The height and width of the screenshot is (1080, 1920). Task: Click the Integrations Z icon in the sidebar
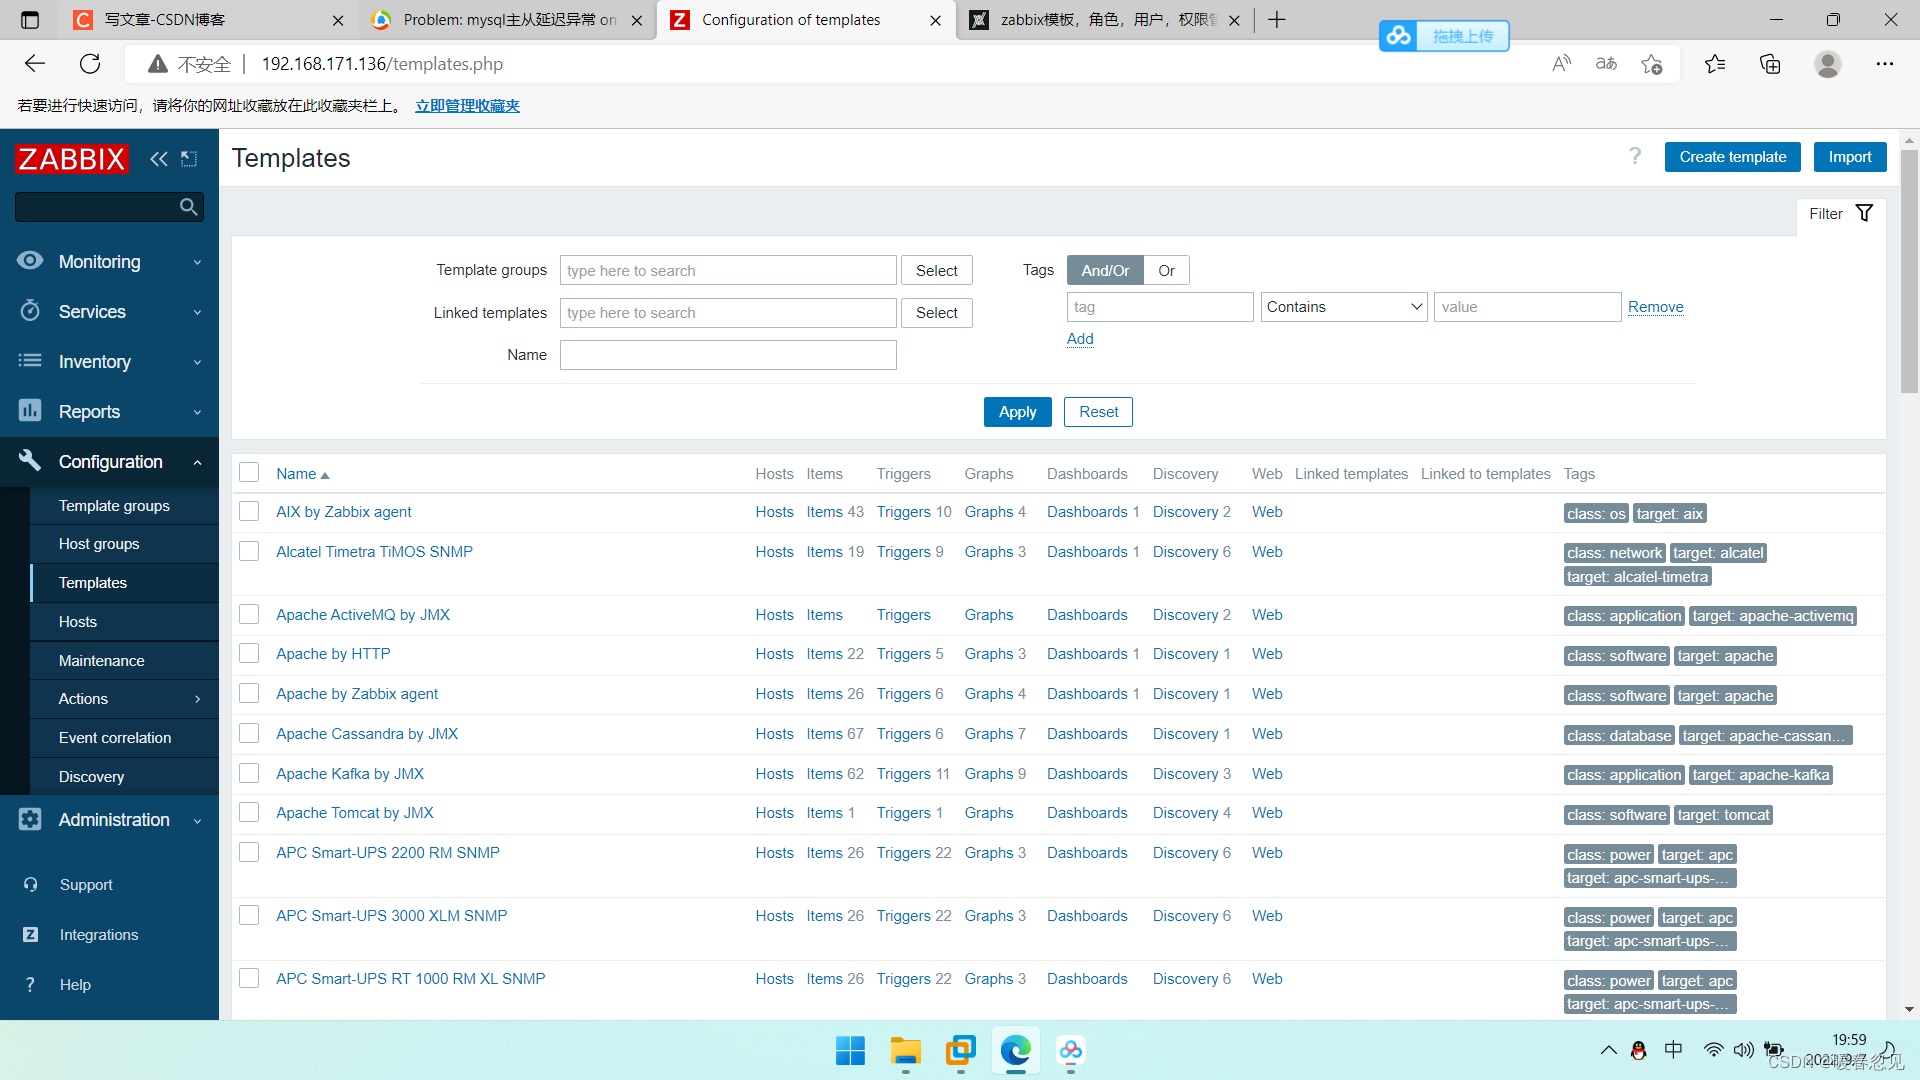(31, 934)
